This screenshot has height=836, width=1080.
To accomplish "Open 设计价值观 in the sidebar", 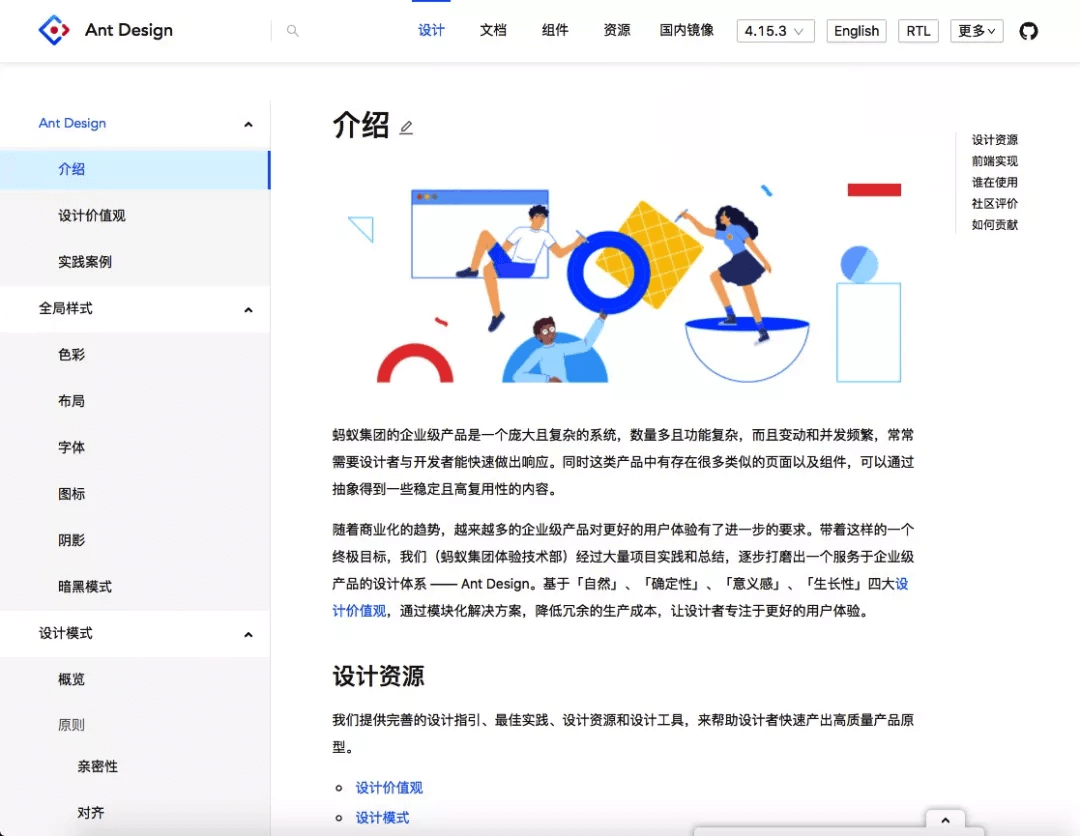I will tap(135, 216).
